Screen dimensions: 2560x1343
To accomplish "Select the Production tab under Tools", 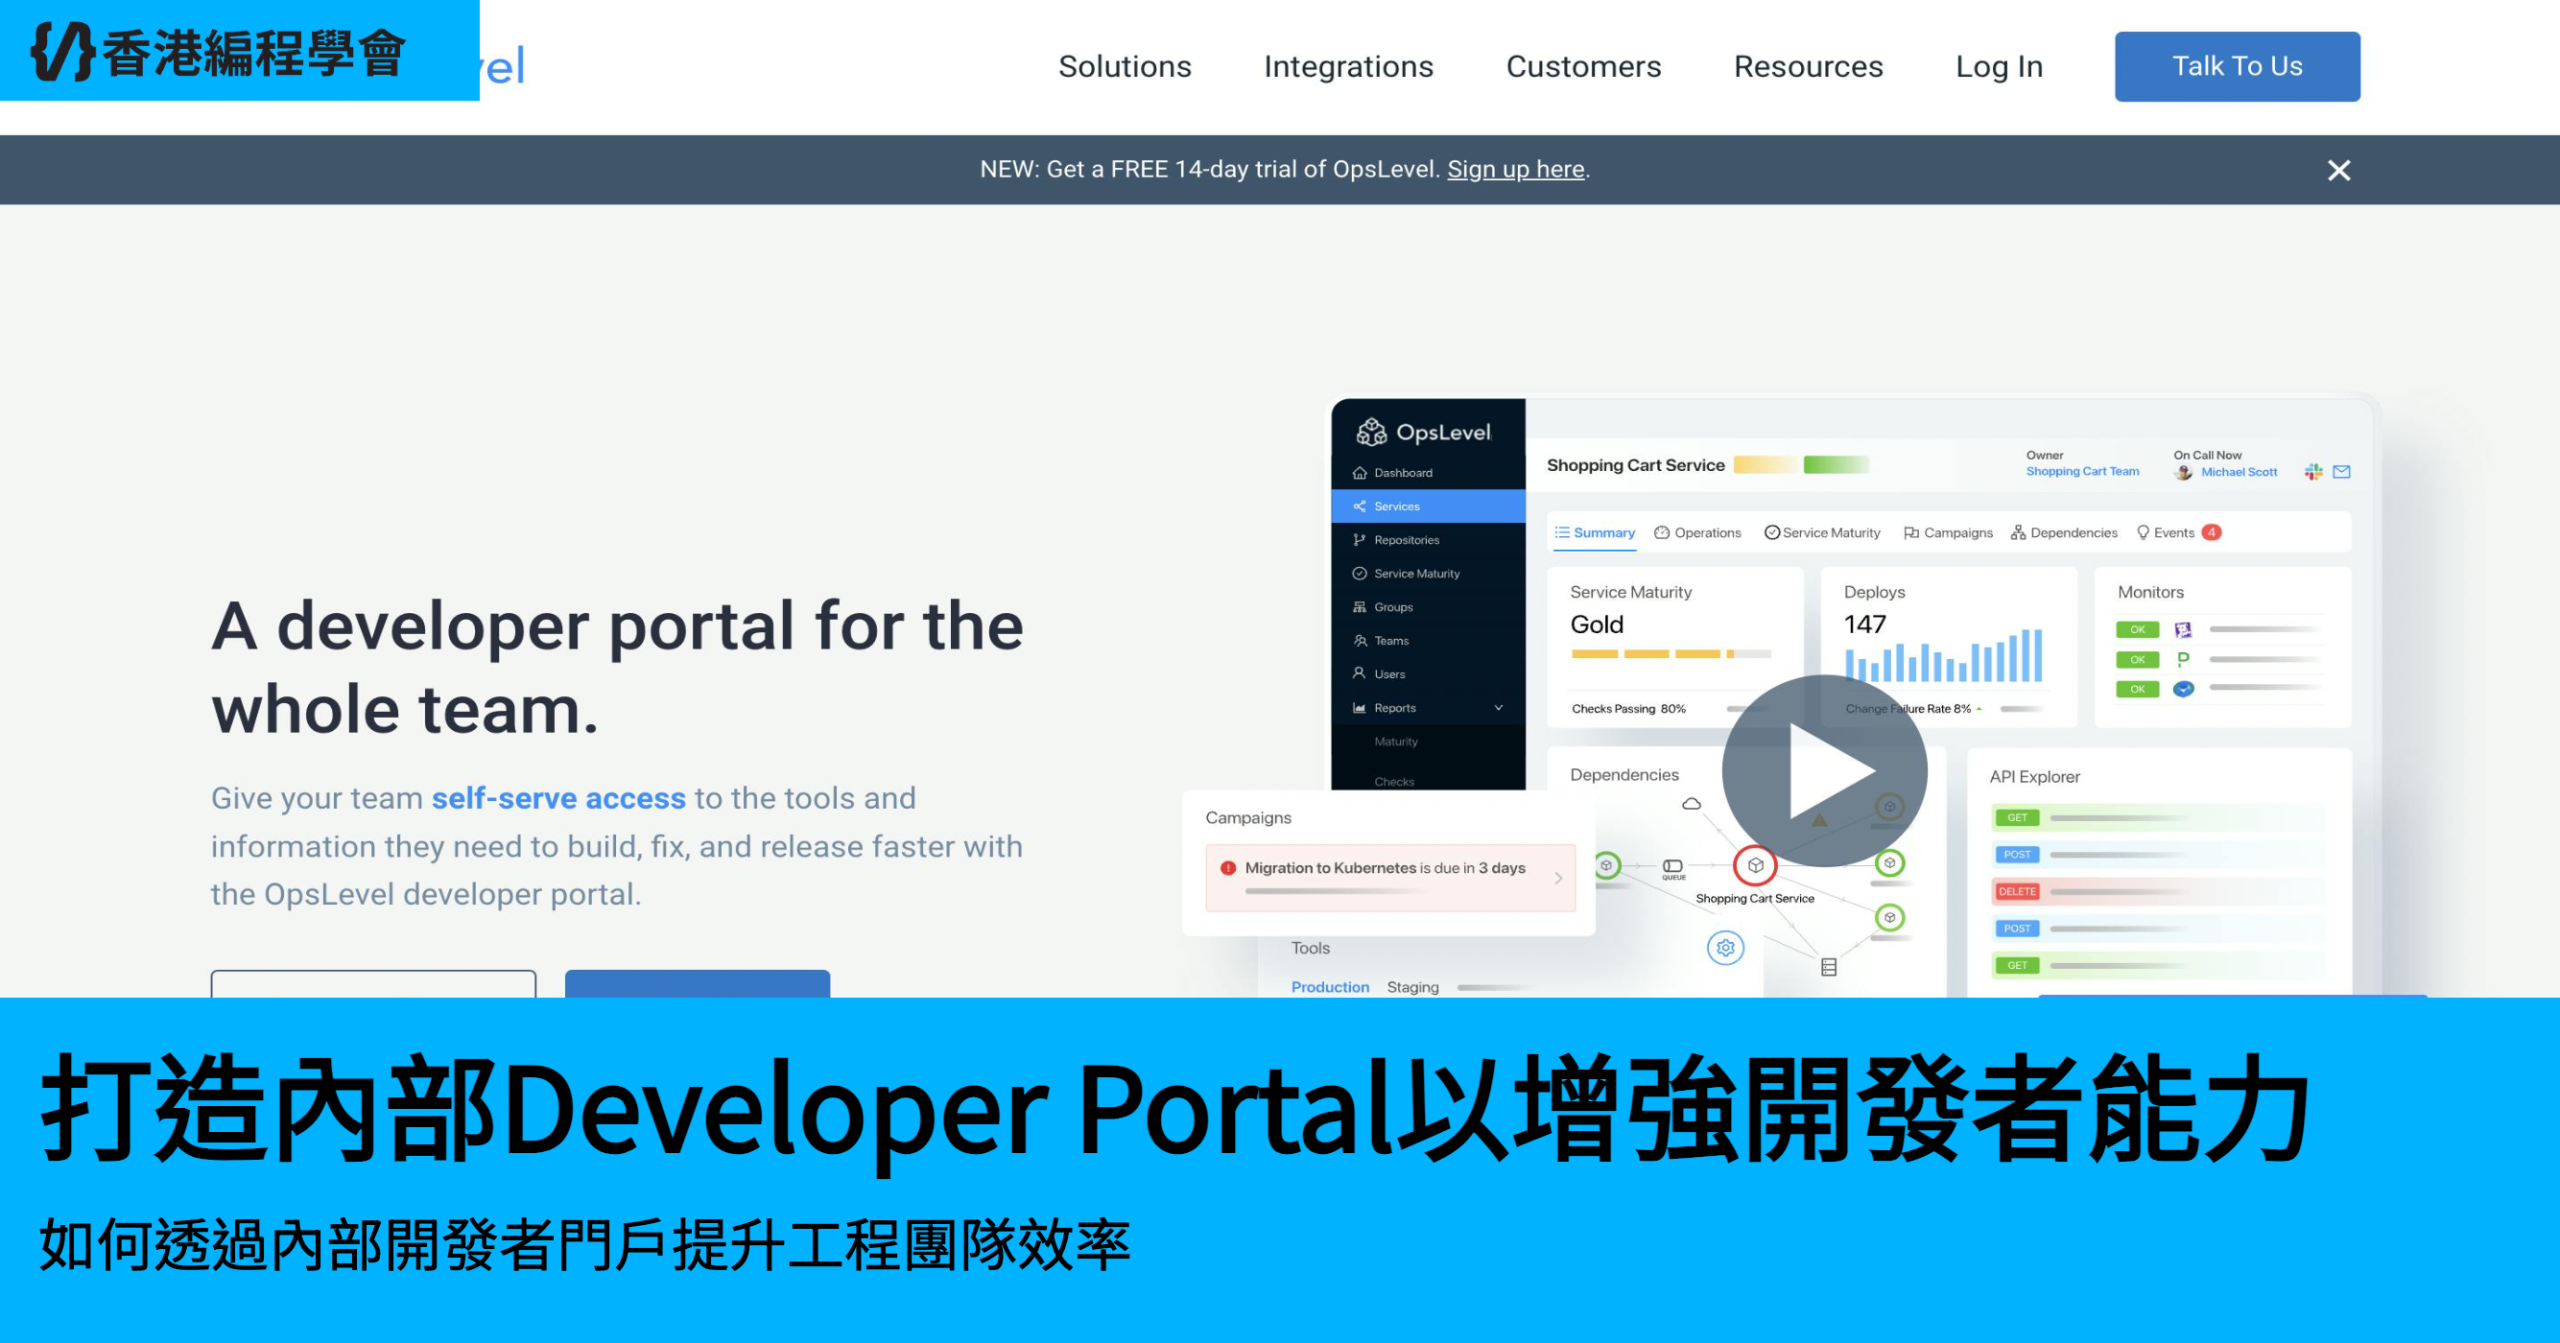I will pos(1330,987).
